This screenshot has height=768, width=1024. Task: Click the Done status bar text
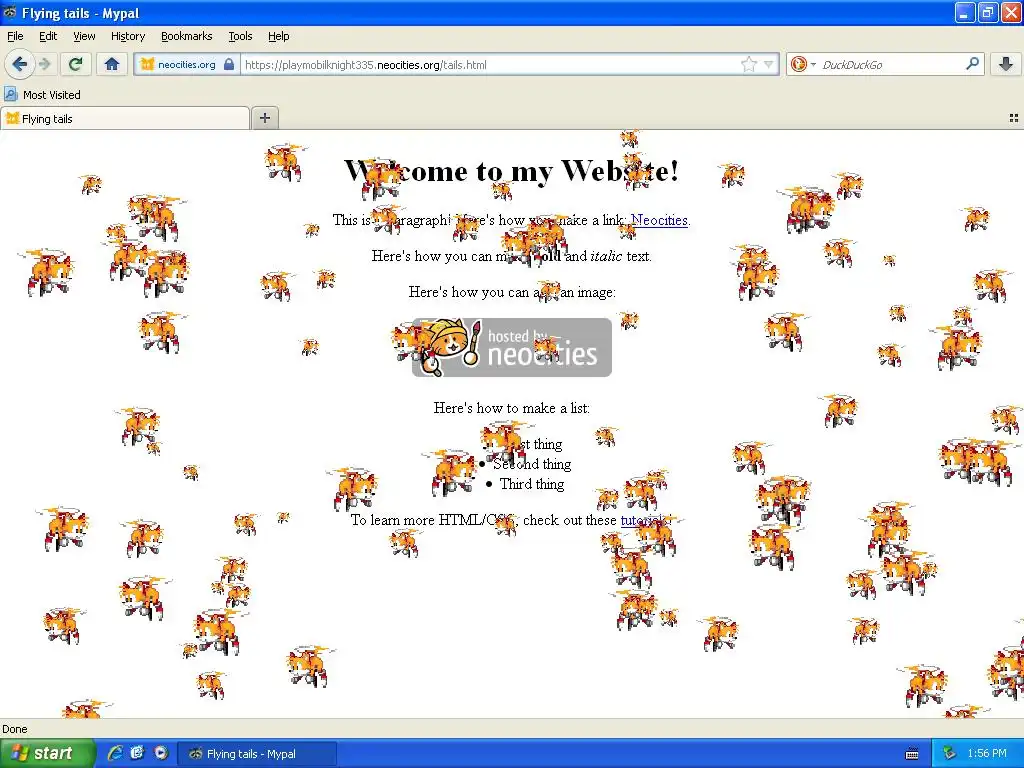click(x=14, y=729)
